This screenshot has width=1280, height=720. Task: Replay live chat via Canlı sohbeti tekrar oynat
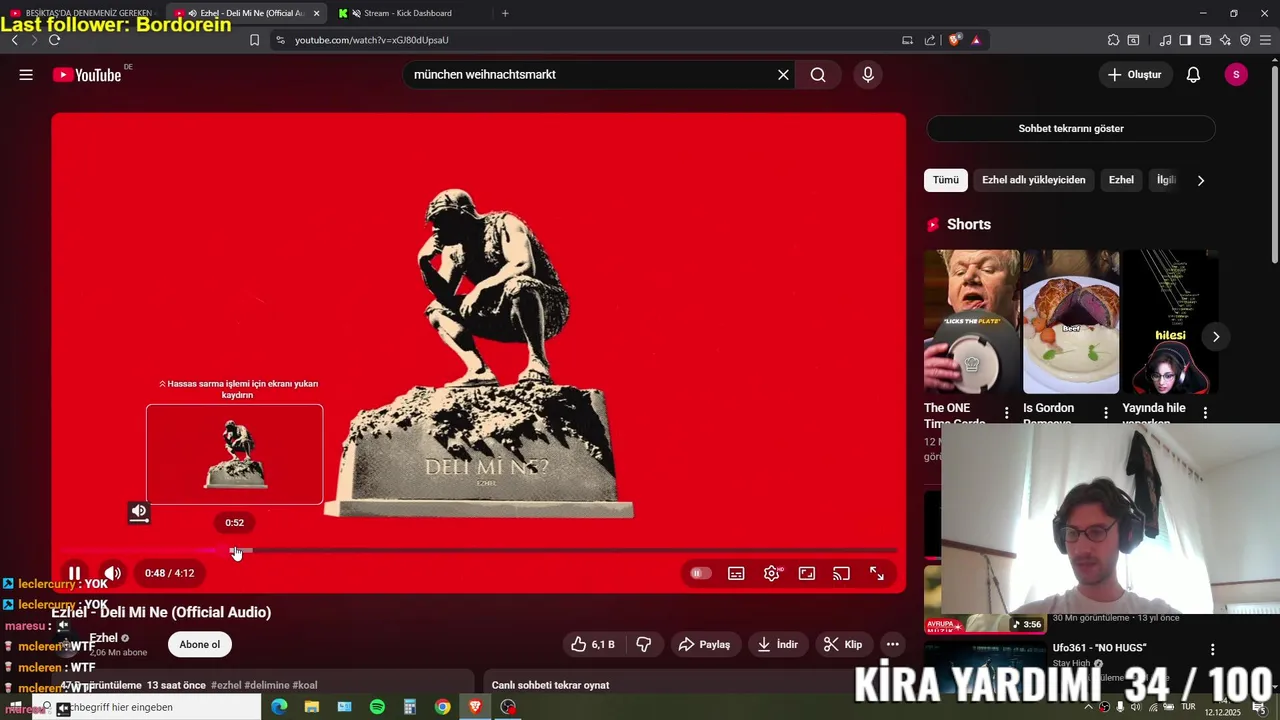pos(550,685)
